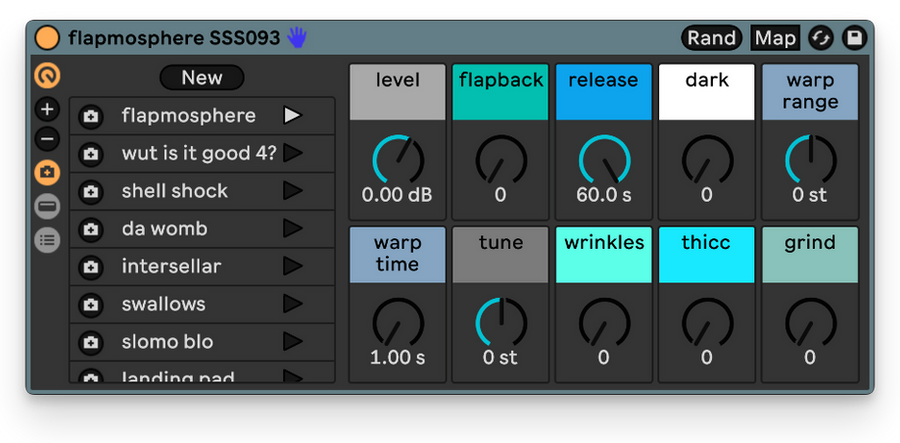Click the blue release macro label

(604, 92)
